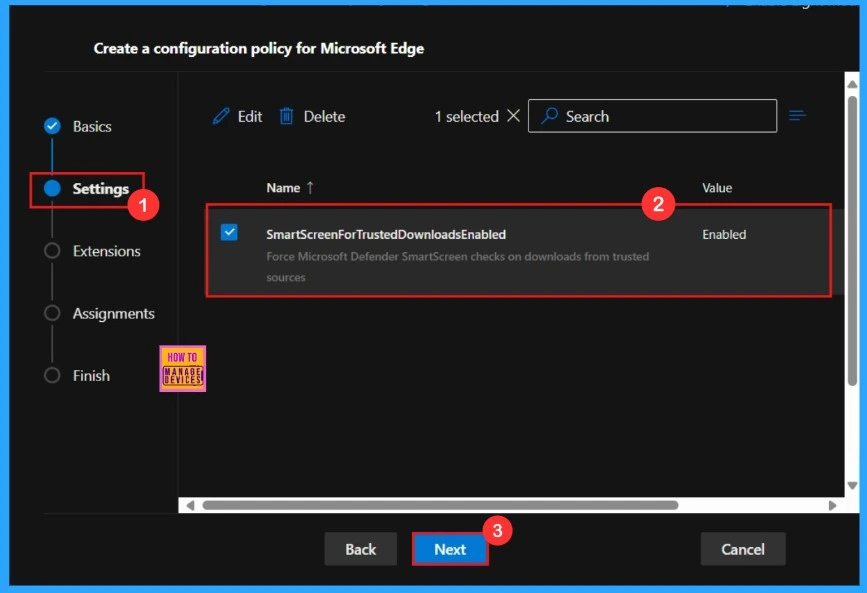Select the Settings step

pyautogui.click(x=101, y=189)
